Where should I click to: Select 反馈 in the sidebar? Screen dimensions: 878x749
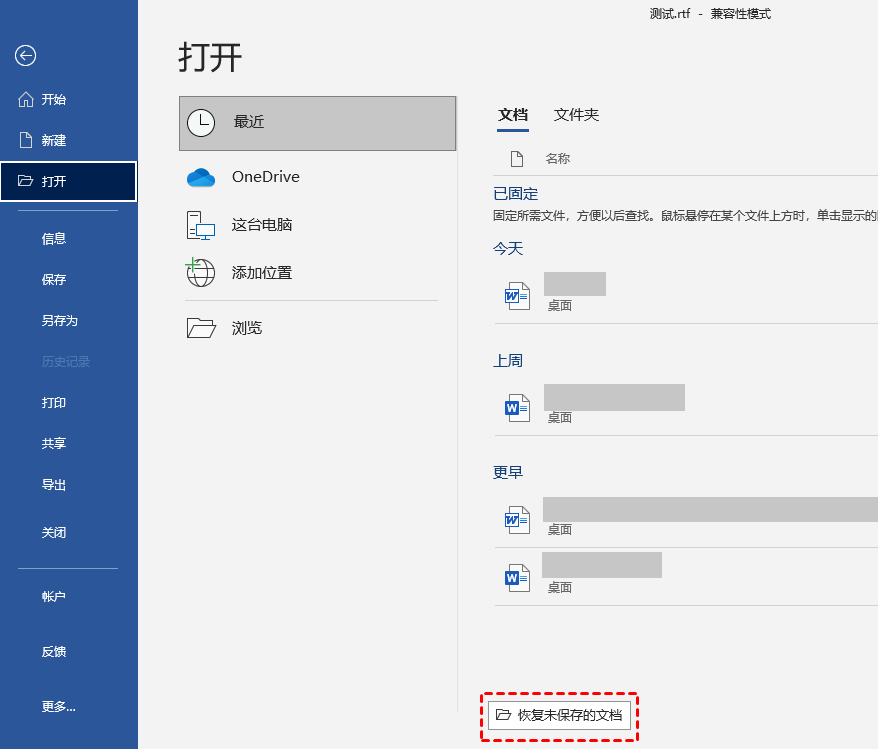(54, 652)
